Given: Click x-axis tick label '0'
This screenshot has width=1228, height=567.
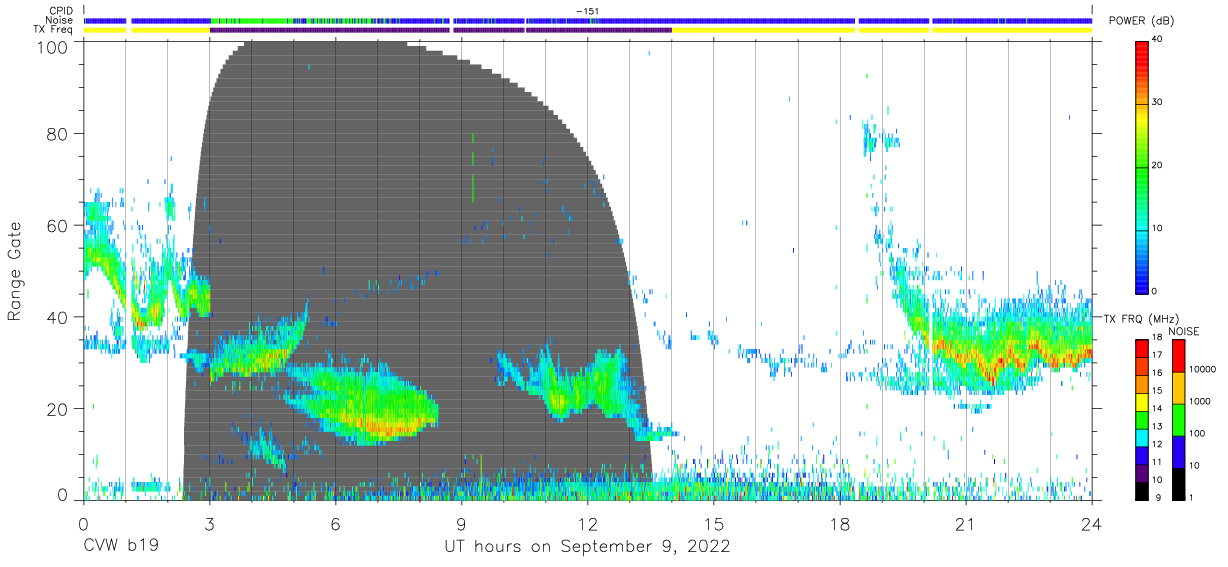Looking at the screenshot, I should 83,523.
